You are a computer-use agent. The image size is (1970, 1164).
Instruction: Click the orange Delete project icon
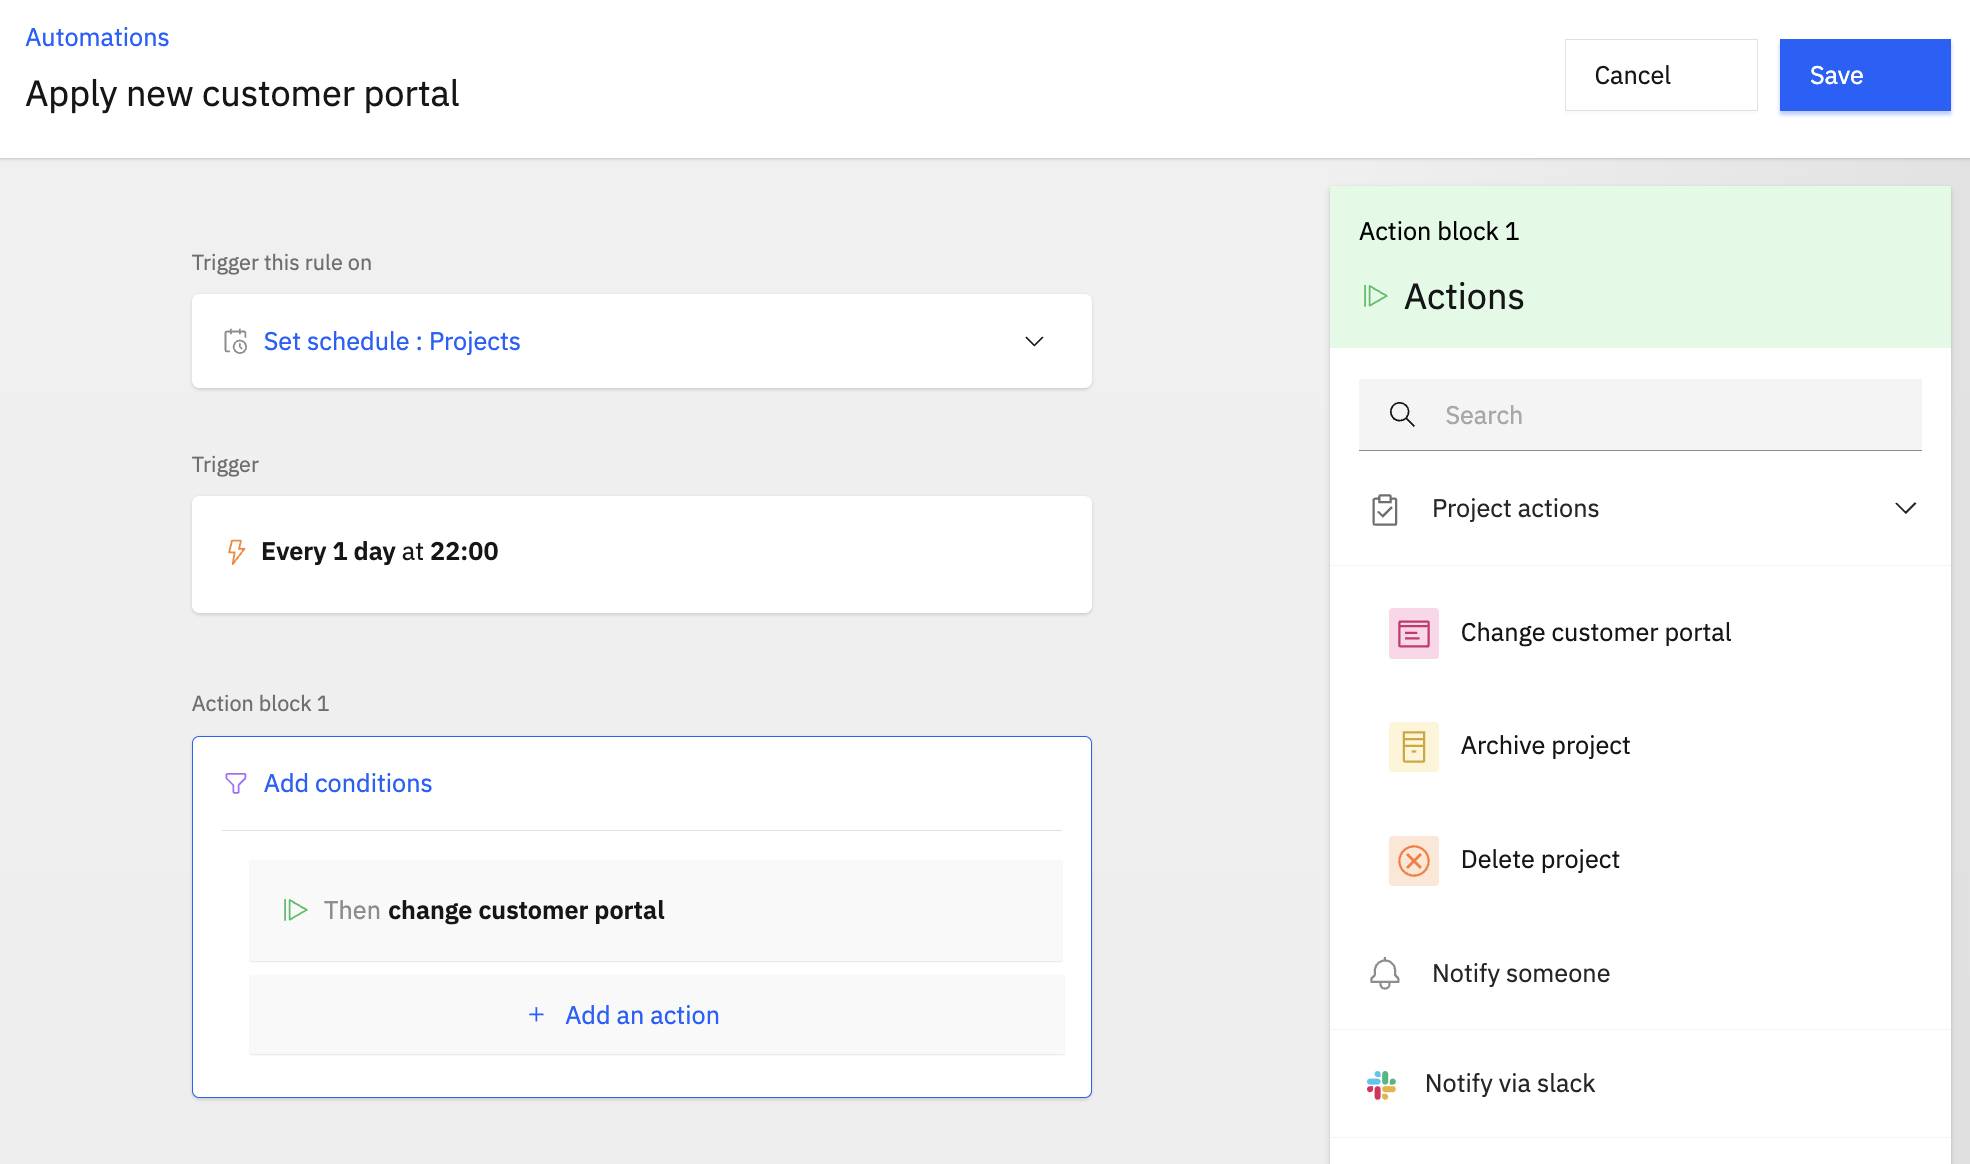pyautogui.click(x=1413, y=860)
